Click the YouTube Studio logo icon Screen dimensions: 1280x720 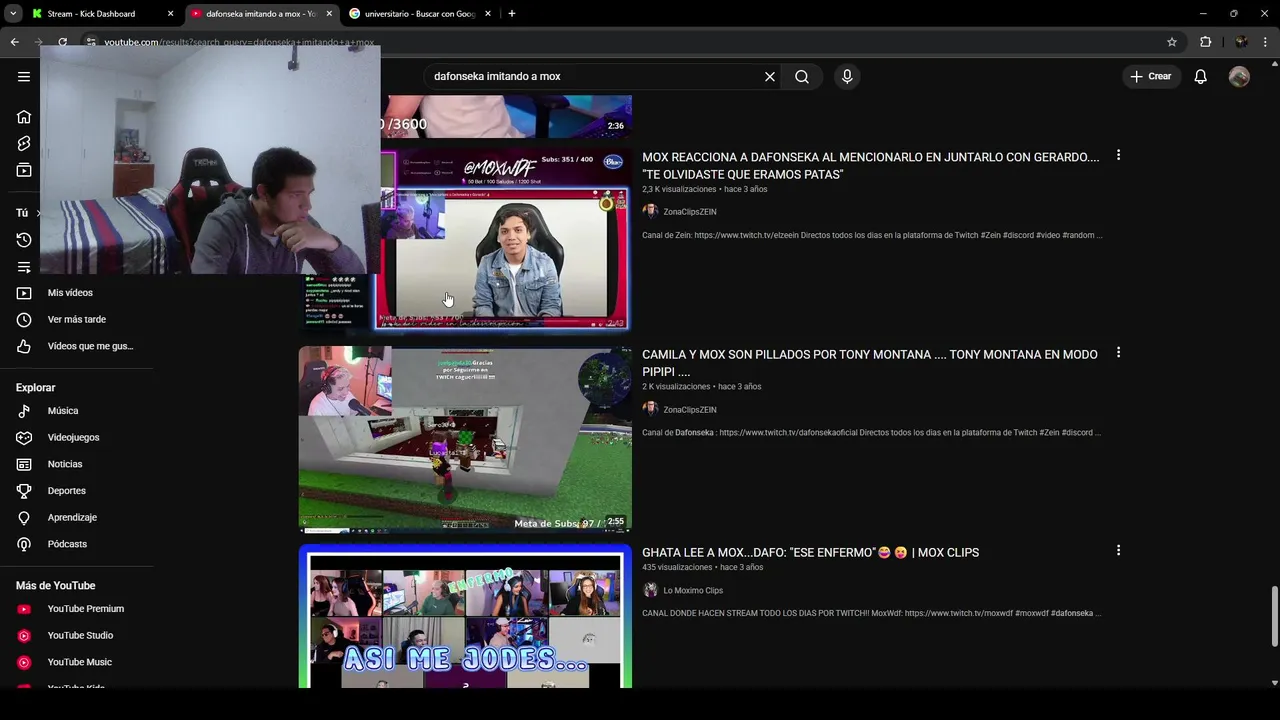pyautogui.click(x=24, y=636)
